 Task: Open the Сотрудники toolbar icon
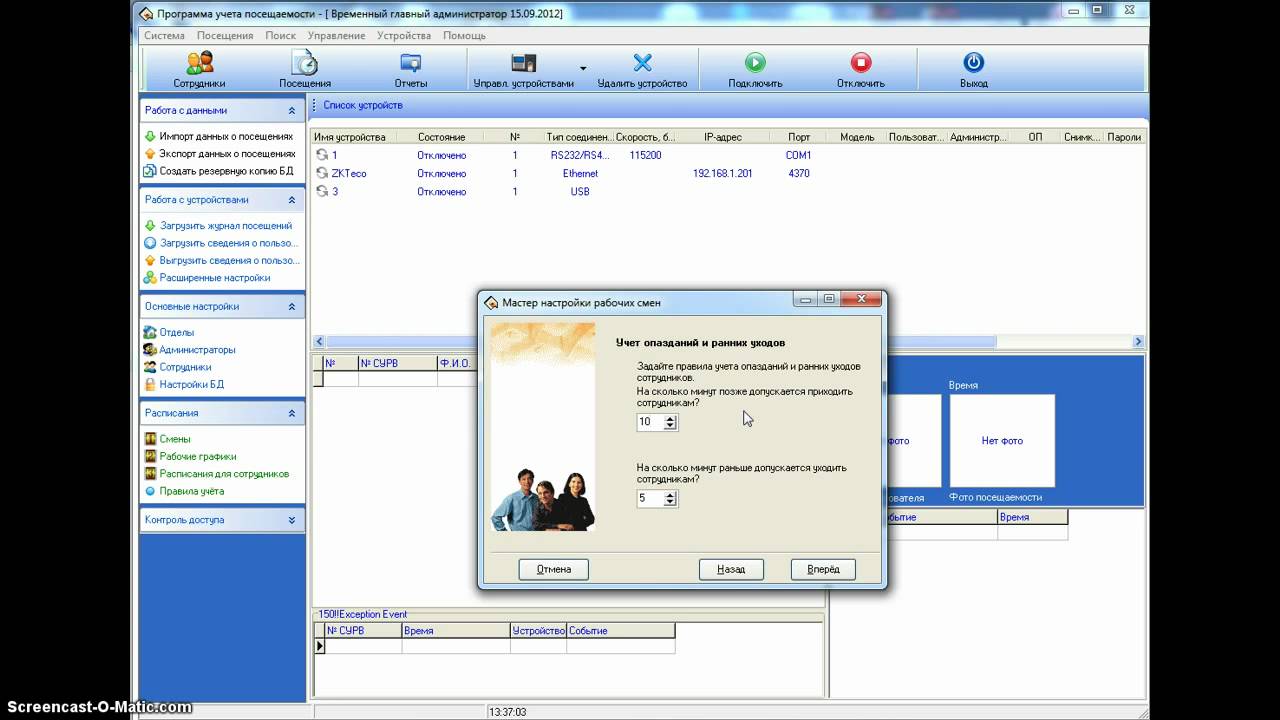pos(199,63)
